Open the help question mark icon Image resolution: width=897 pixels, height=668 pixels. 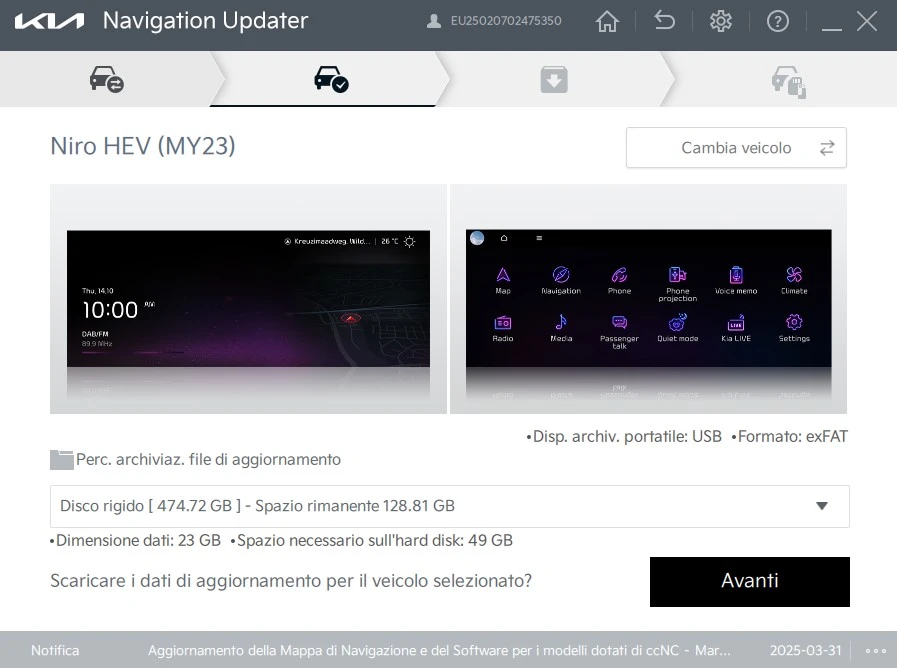[777, 21]
